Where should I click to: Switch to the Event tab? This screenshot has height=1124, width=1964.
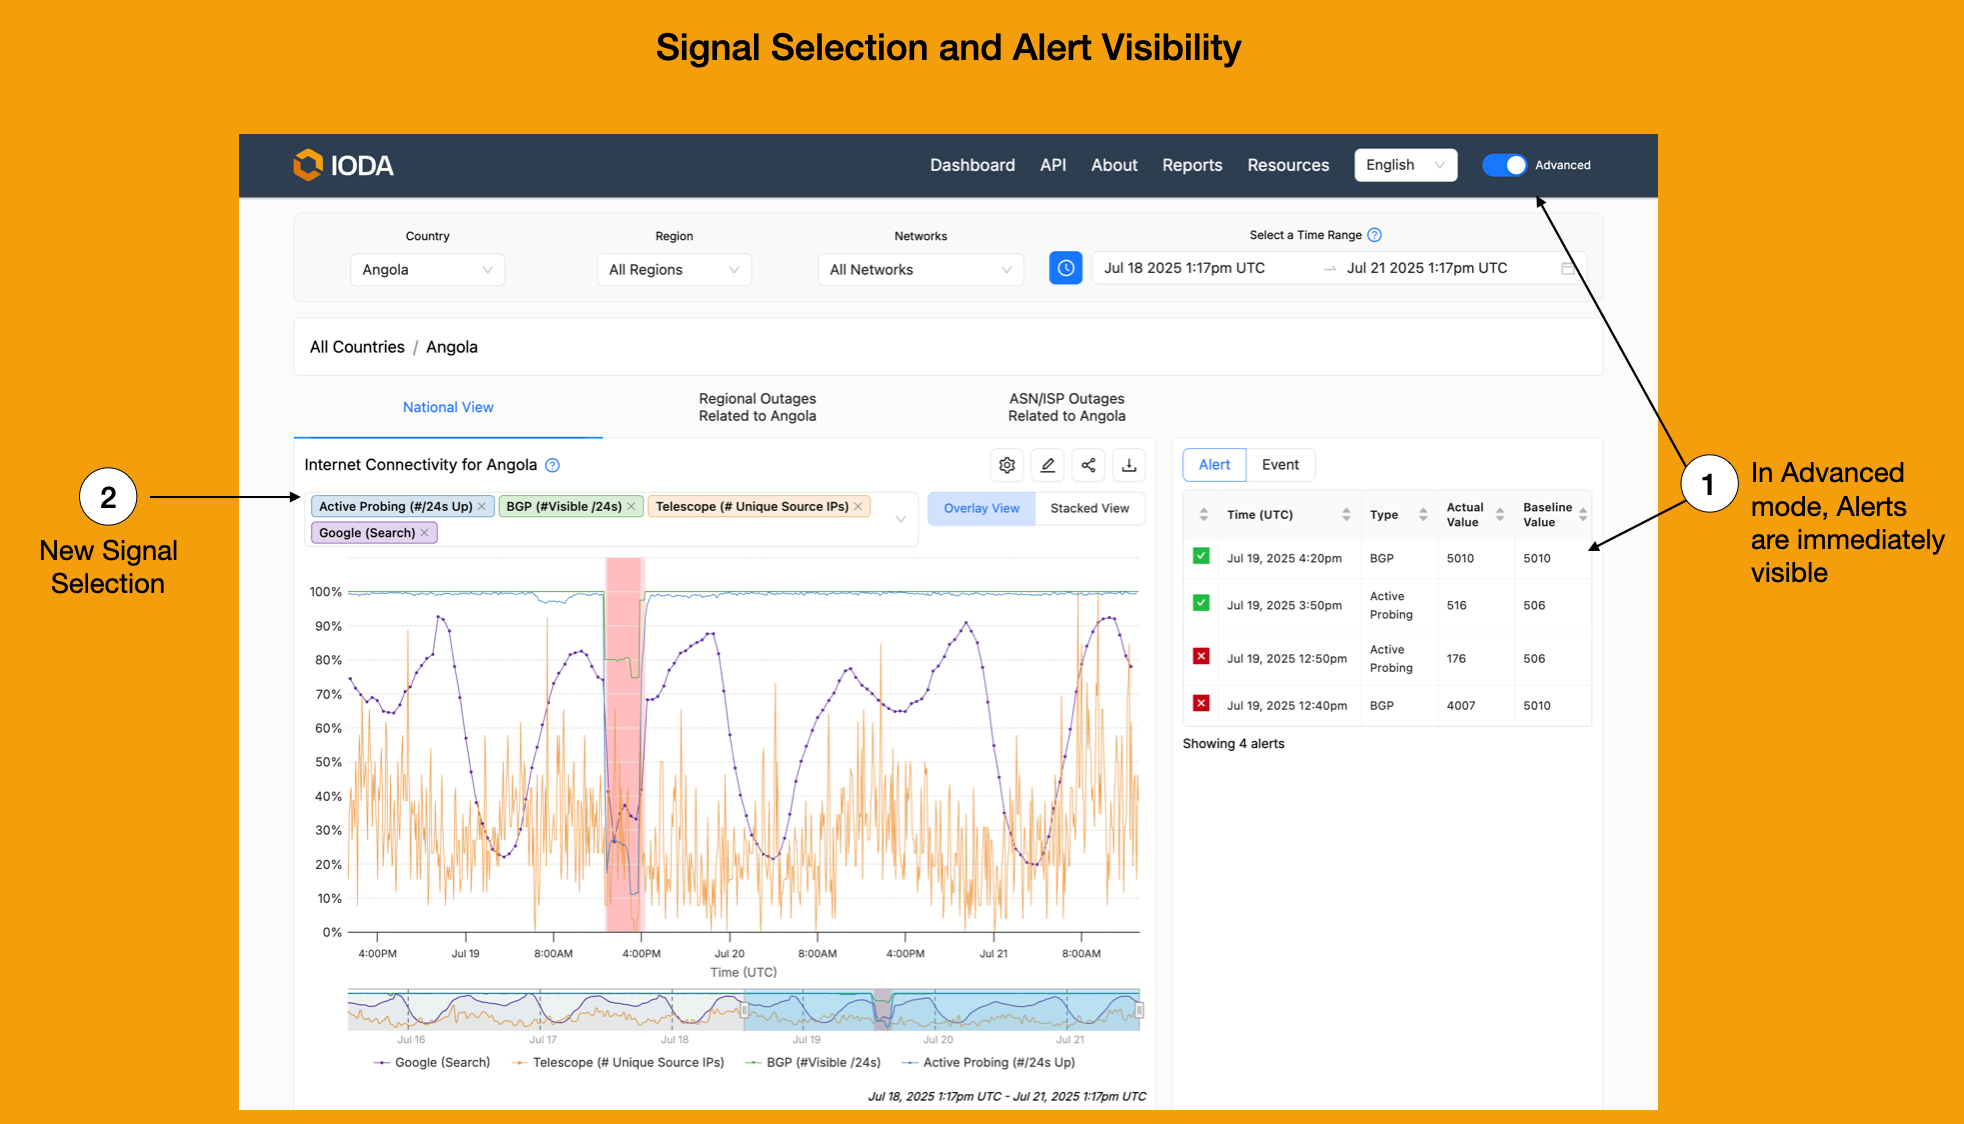pyautogui.click(x=1280, y=465)
